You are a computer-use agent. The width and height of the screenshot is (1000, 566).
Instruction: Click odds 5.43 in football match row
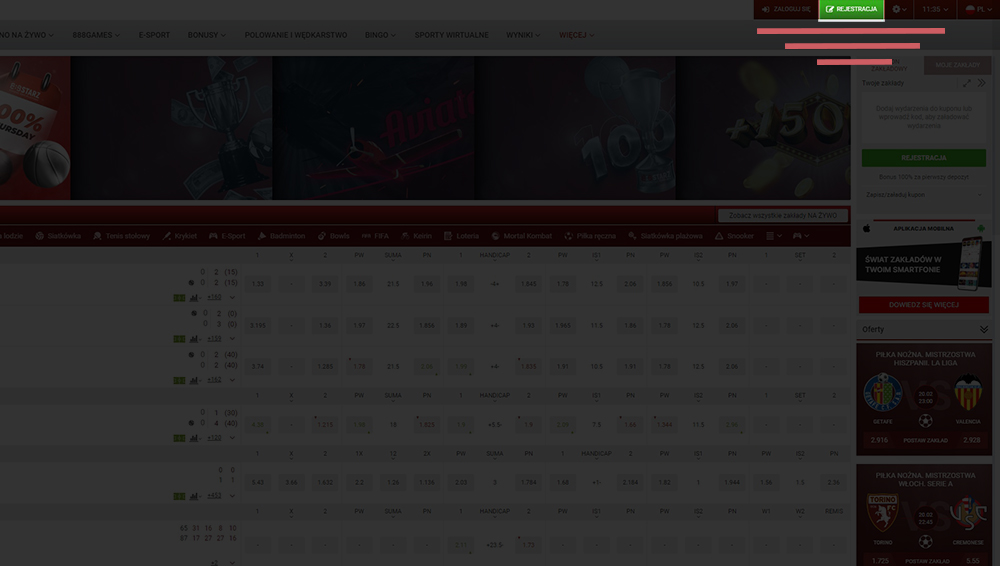point(258,482)
